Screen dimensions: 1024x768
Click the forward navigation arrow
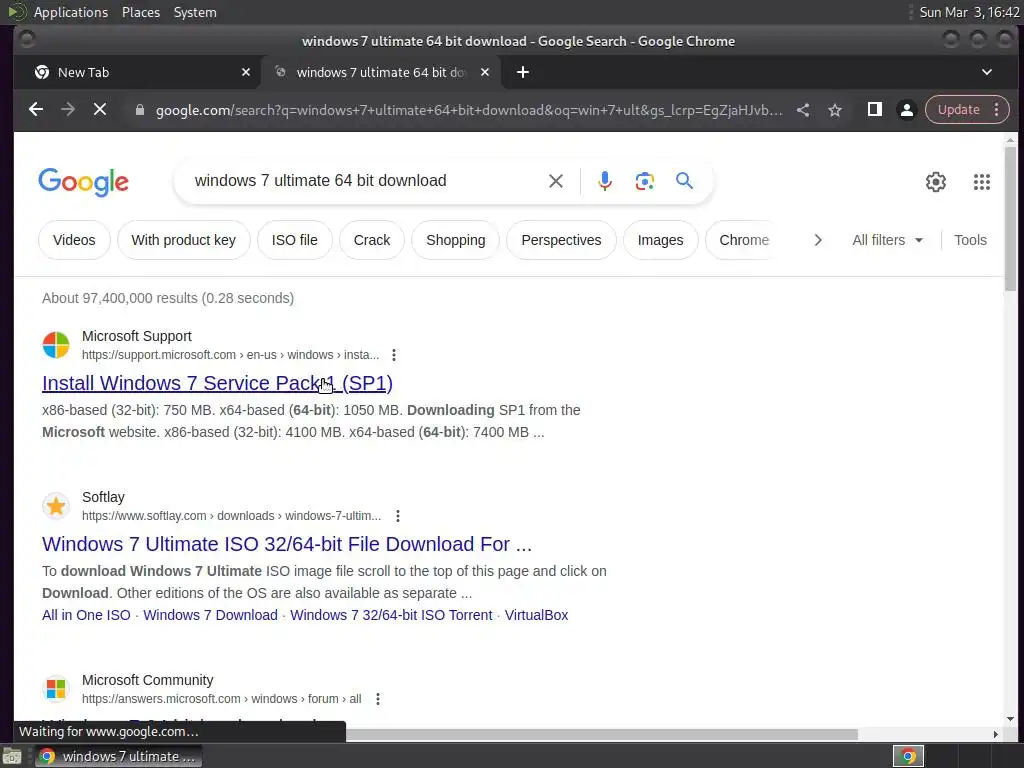[x=68, y=110]
